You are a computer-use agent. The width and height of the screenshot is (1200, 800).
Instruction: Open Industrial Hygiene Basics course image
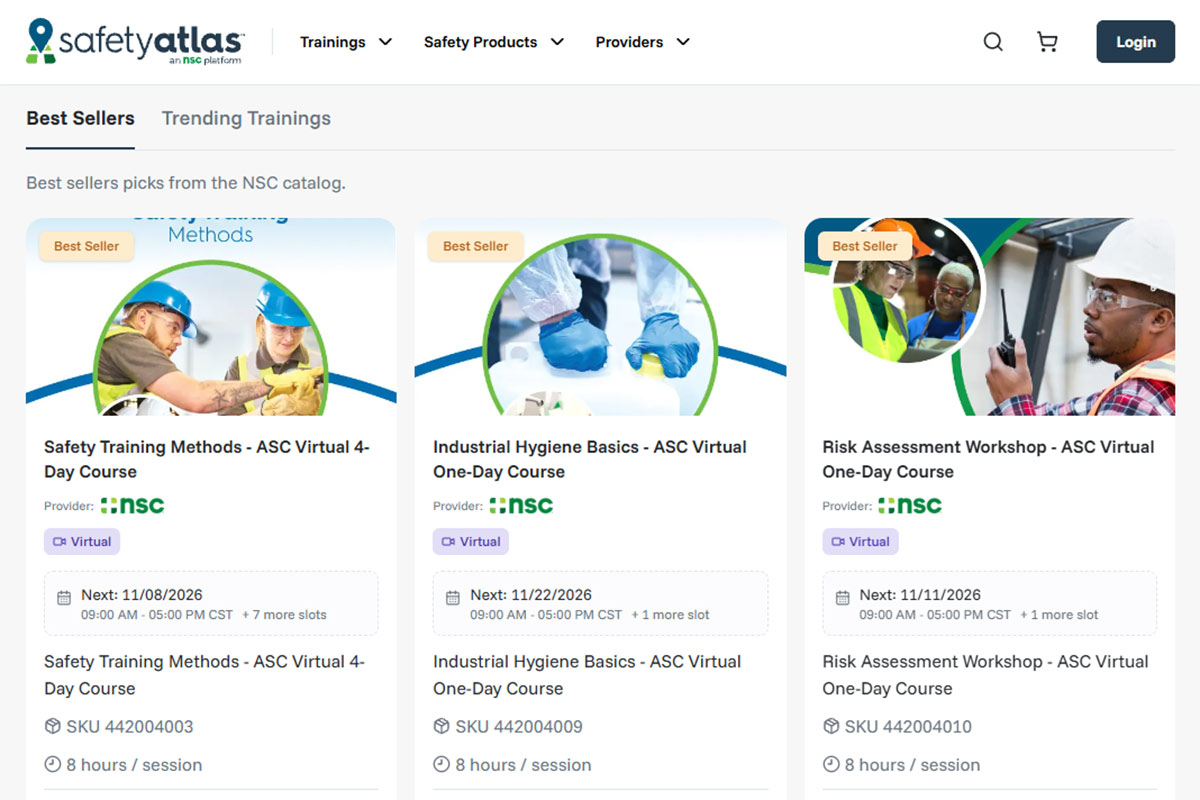click(x=600, y=317)
